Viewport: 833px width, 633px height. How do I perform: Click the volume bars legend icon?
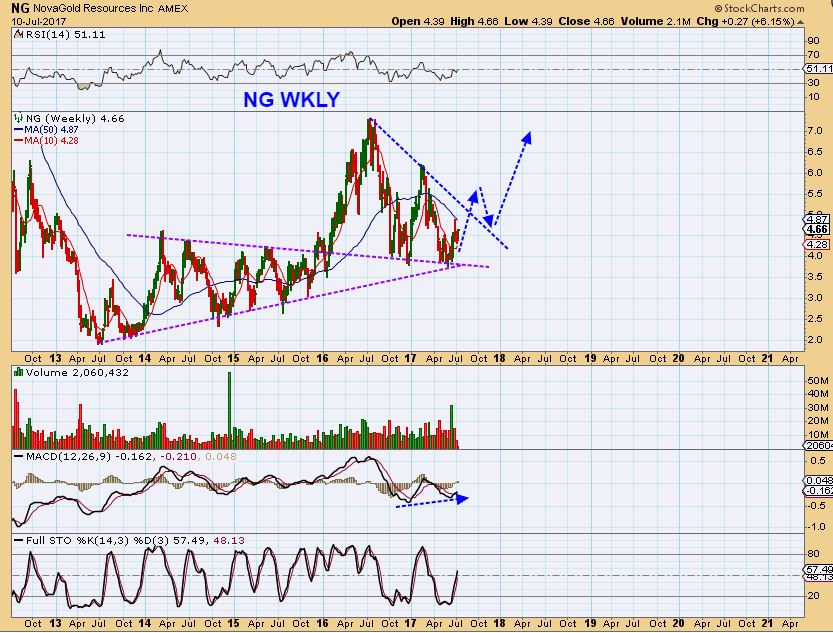pyautogui.click(x=19, y=372)
